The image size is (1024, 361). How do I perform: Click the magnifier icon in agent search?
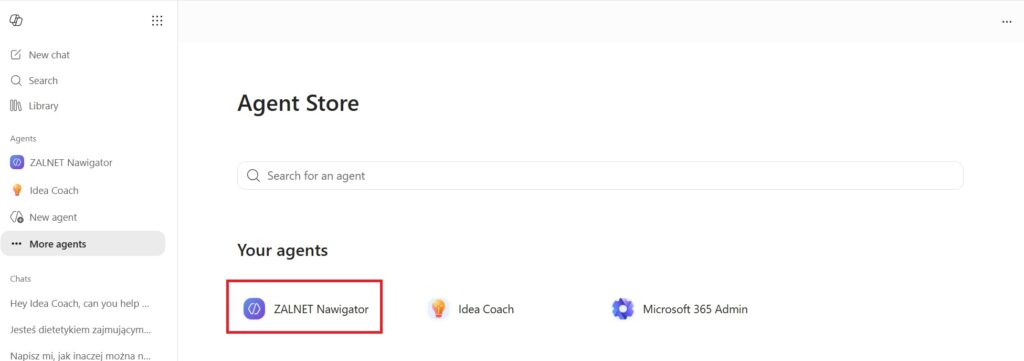pyautogui.click(x=253, y=176)
